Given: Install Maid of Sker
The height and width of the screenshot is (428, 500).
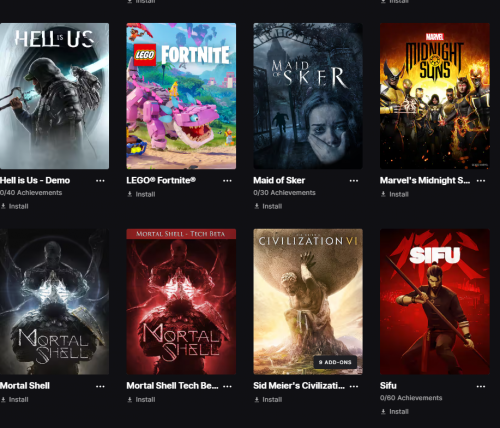Looking at the screenshot, I should point(268,206).
